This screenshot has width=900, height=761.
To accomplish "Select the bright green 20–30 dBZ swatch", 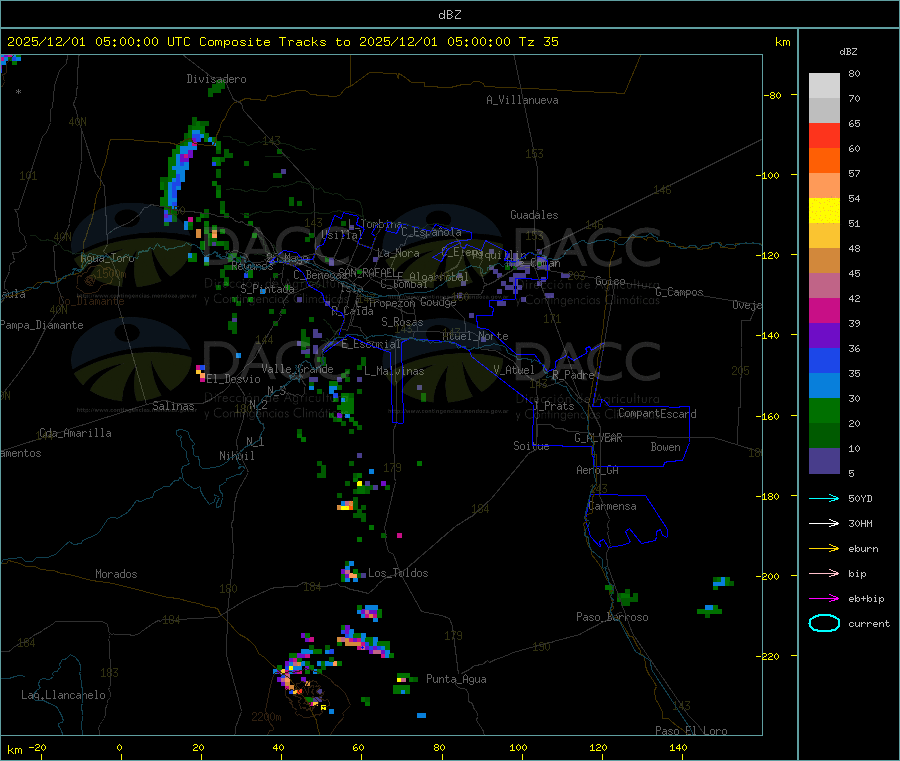I will click(824, 410).
